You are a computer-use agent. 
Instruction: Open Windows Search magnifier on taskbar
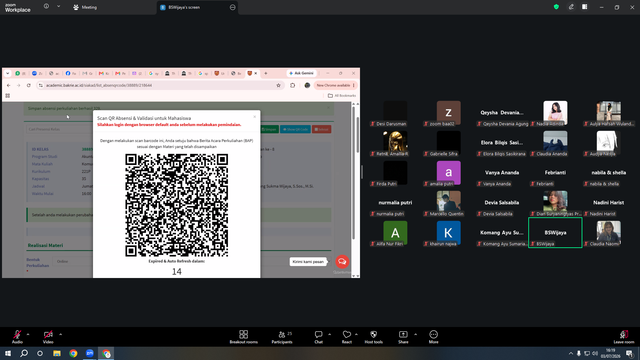click(24, 353)
